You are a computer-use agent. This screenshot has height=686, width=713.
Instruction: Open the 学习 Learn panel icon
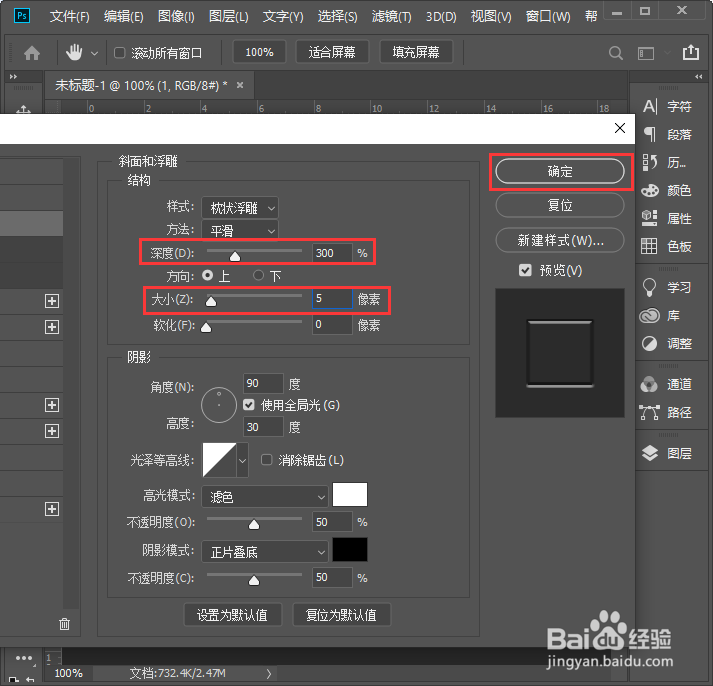[x=649, y=287]
